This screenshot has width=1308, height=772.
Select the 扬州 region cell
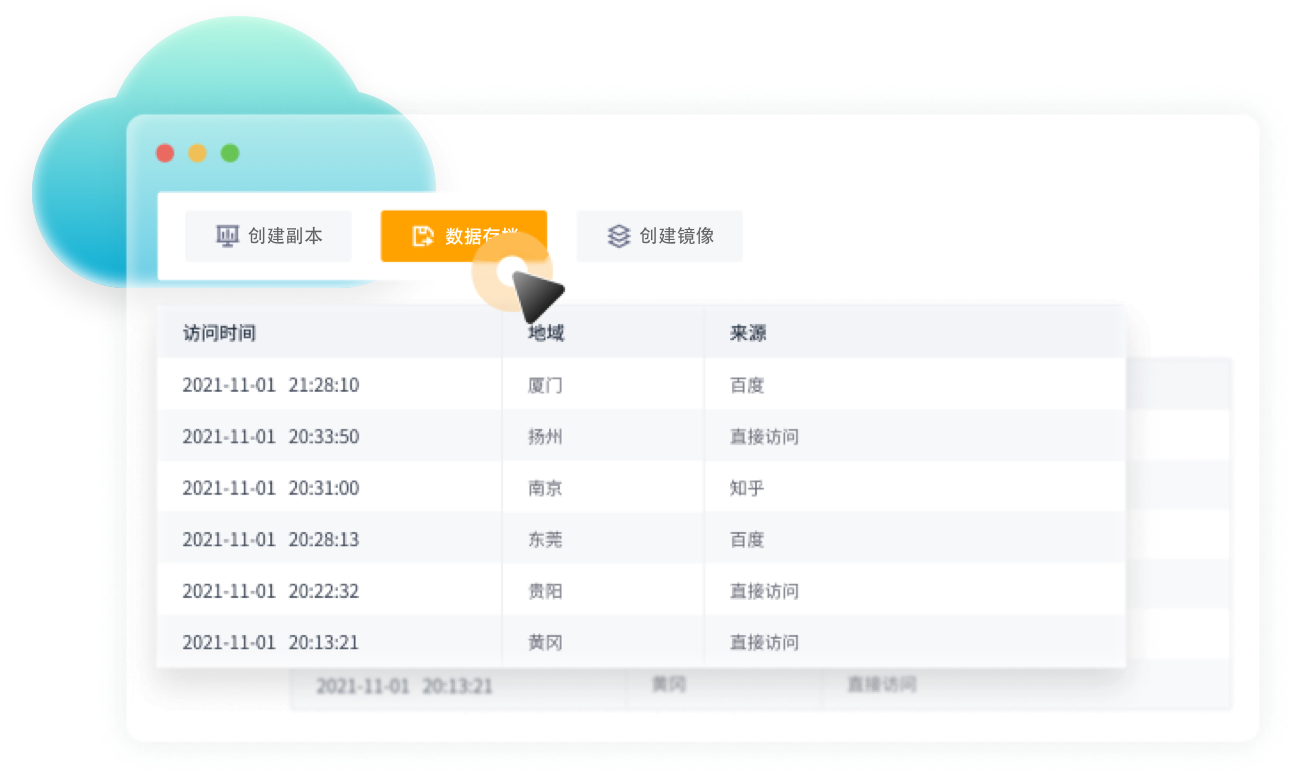[x=545, y=437]
